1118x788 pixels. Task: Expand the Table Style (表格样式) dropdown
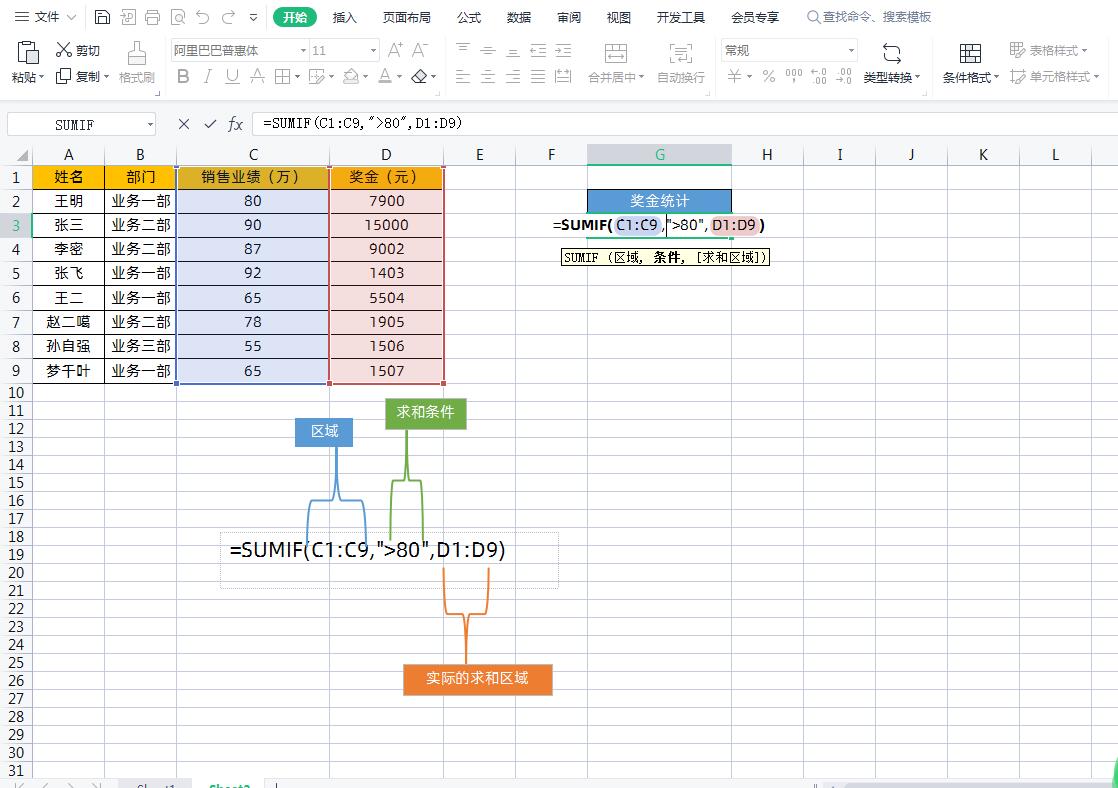(1084, 51)
